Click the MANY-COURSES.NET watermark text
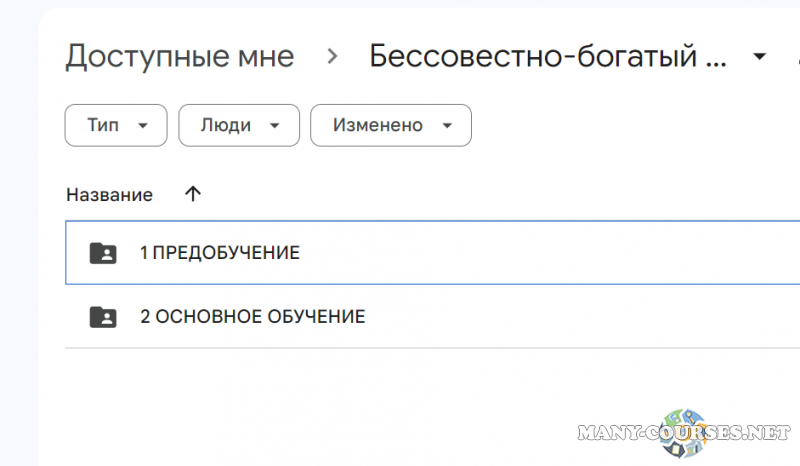Image resolution: width=800 pixels, height=466 pixels. click(x=680, y=434)
